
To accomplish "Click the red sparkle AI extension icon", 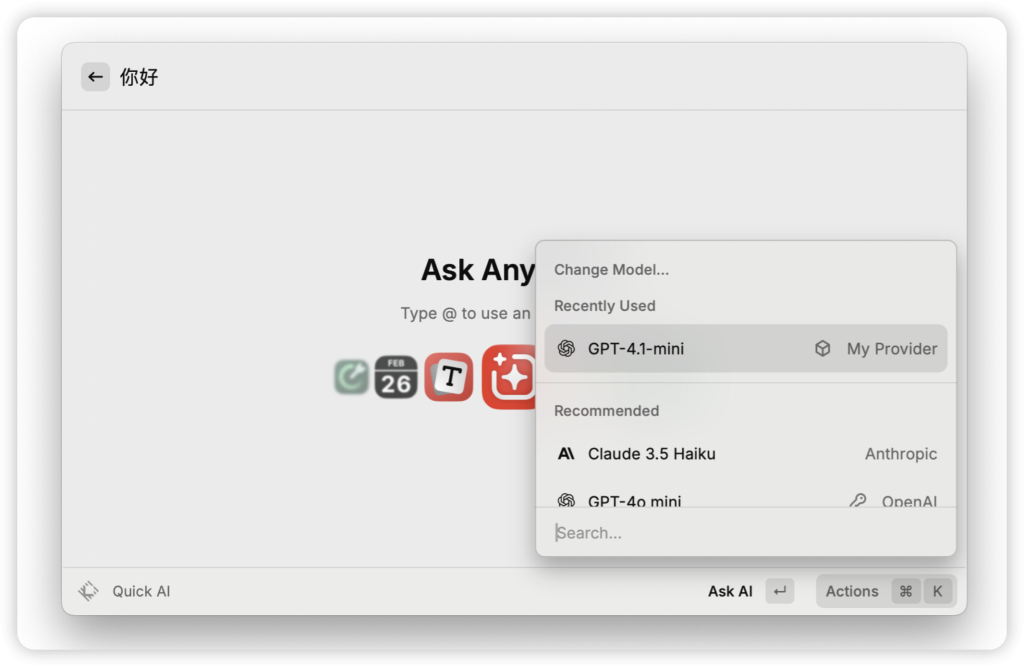I will [510, 377].
